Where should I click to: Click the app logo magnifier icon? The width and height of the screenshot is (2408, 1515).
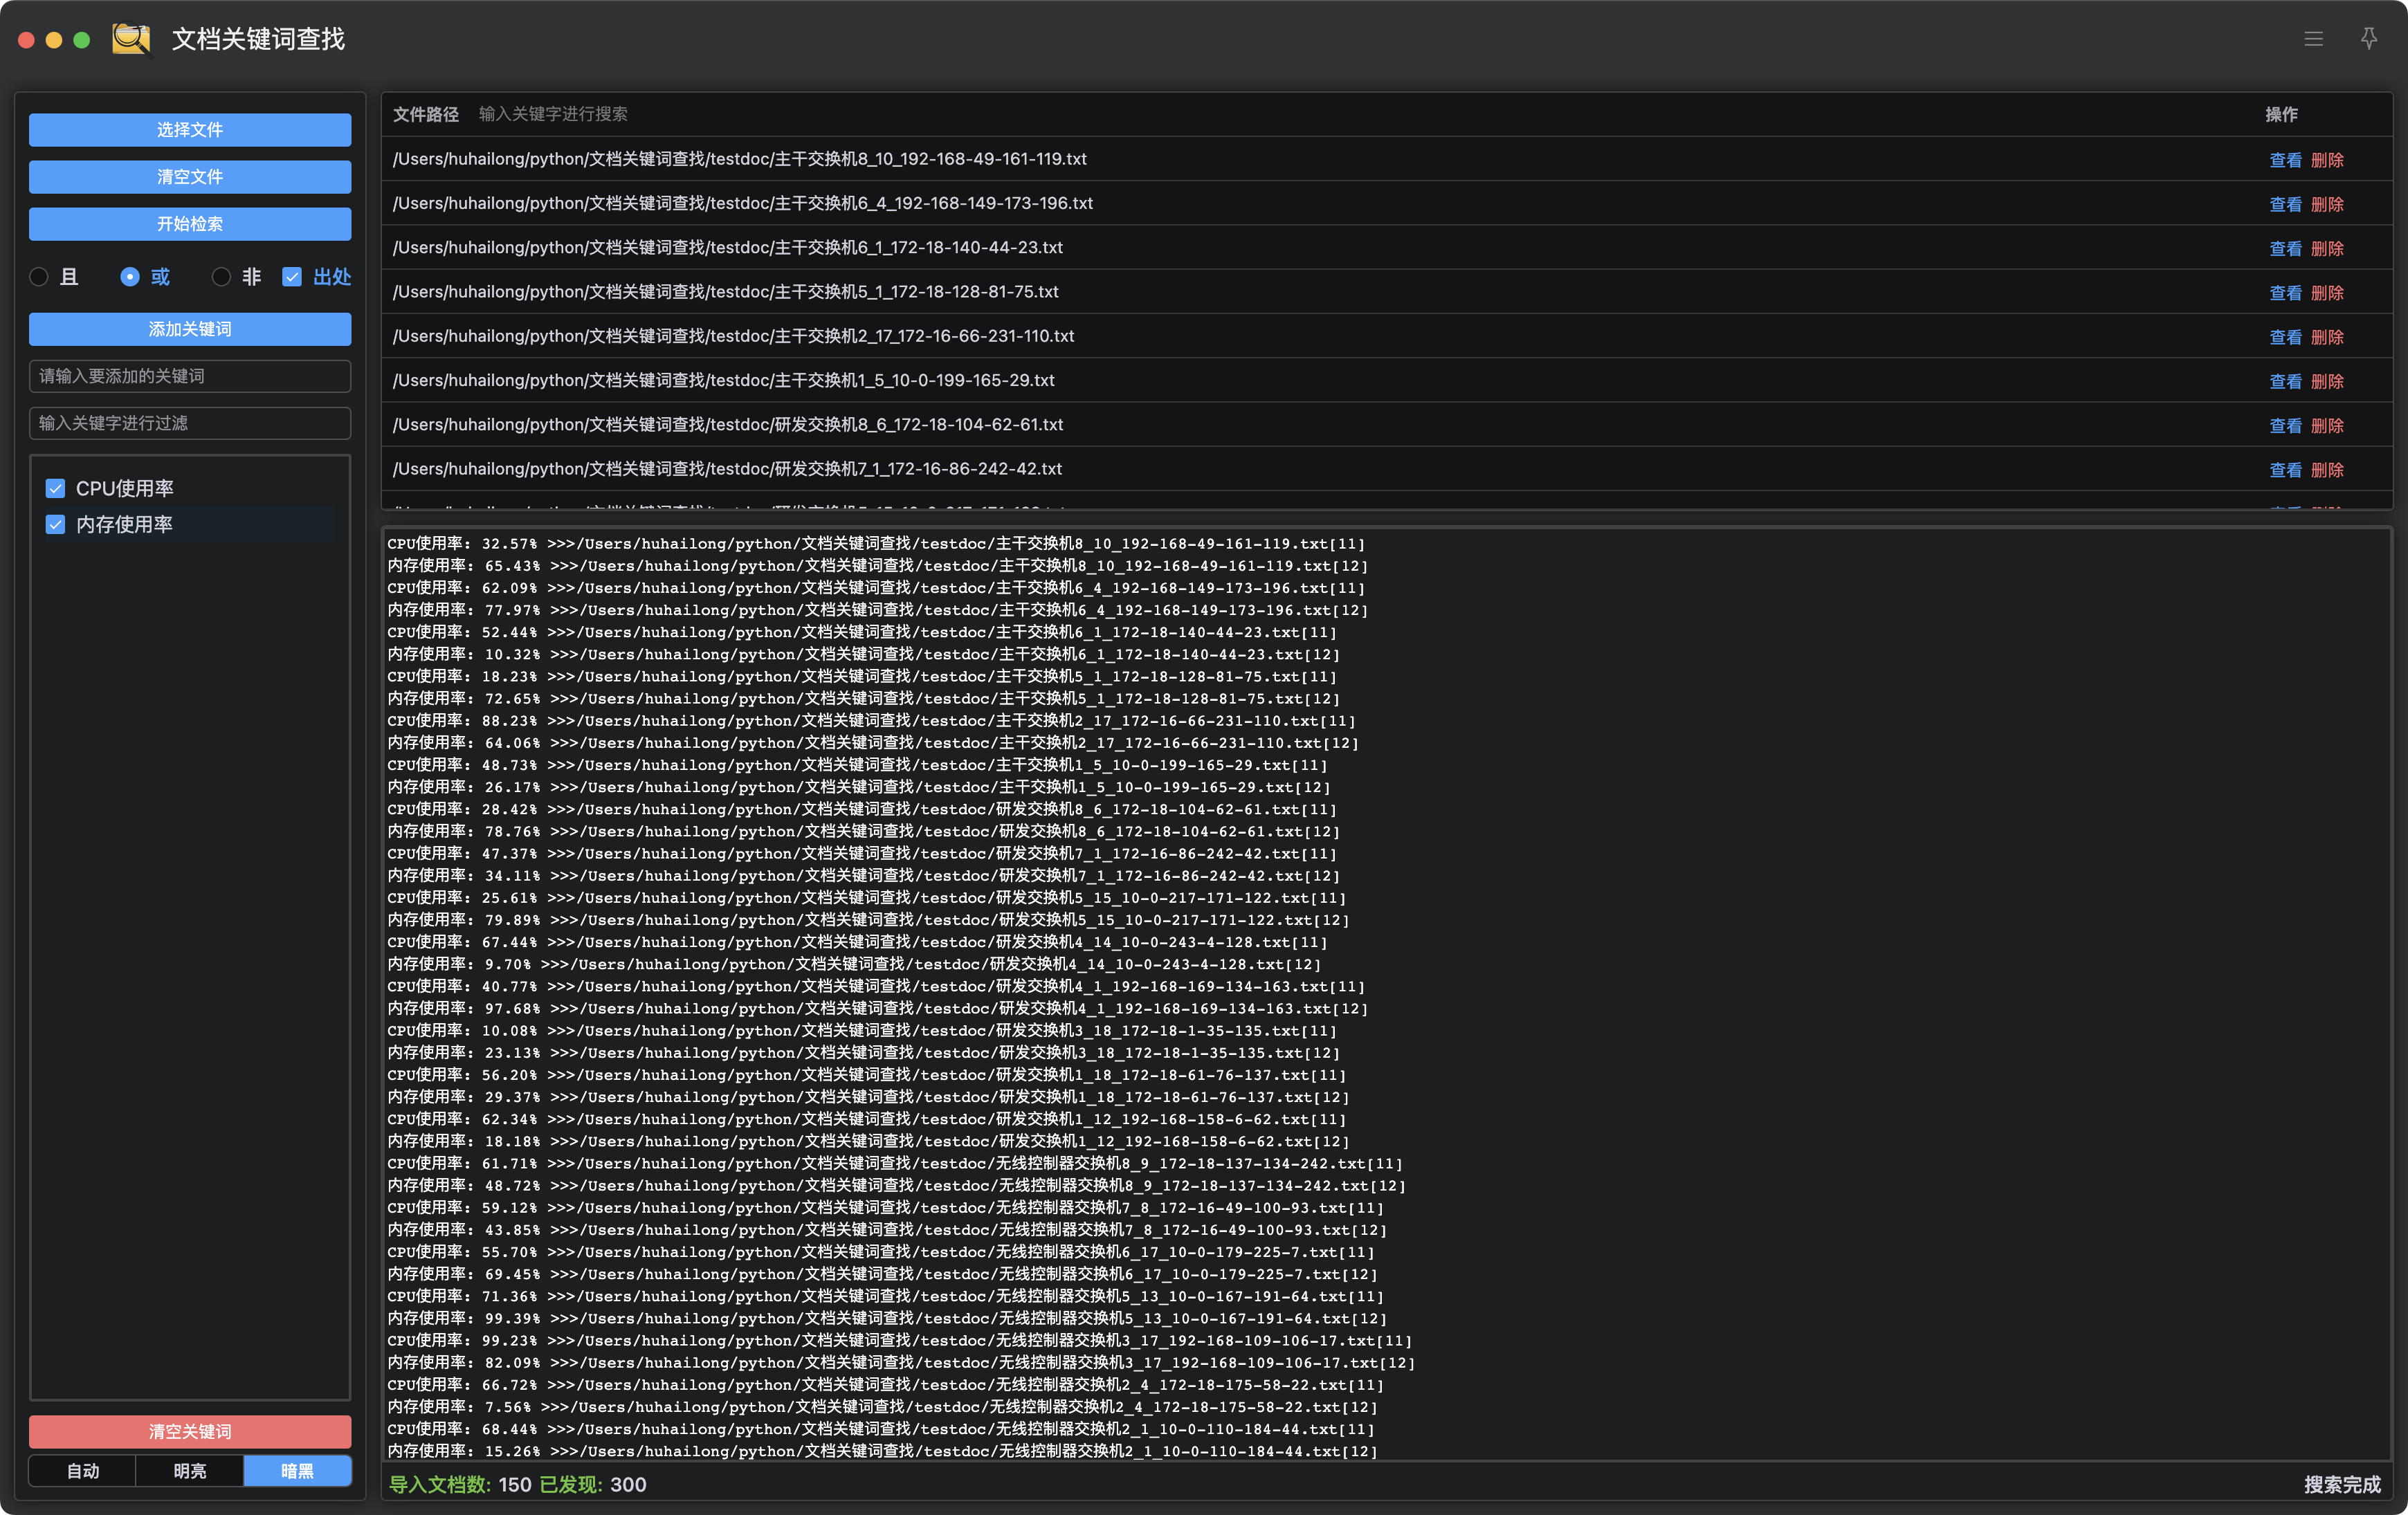pyautogui.click(x=131, y=39)
